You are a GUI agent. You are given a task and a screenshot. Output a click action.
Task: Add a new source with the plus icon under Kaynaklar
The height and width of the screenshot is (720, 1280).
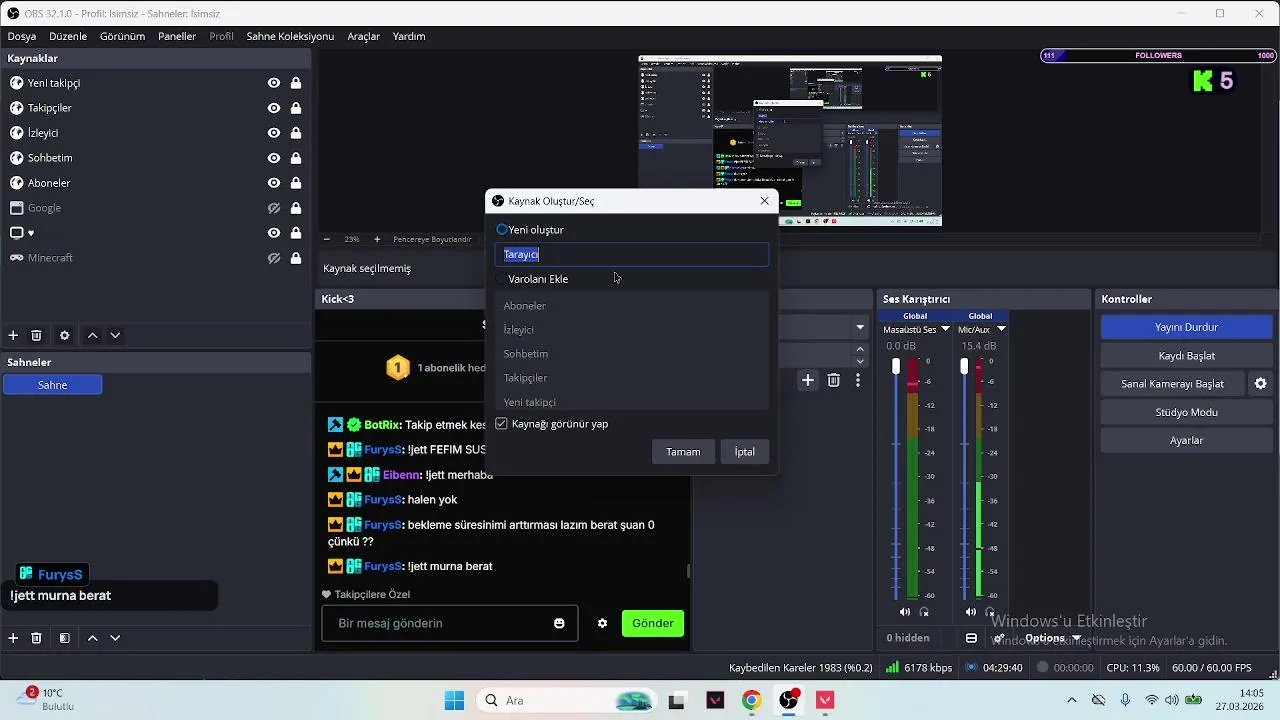pyautogui.click(x=13, y=336)
